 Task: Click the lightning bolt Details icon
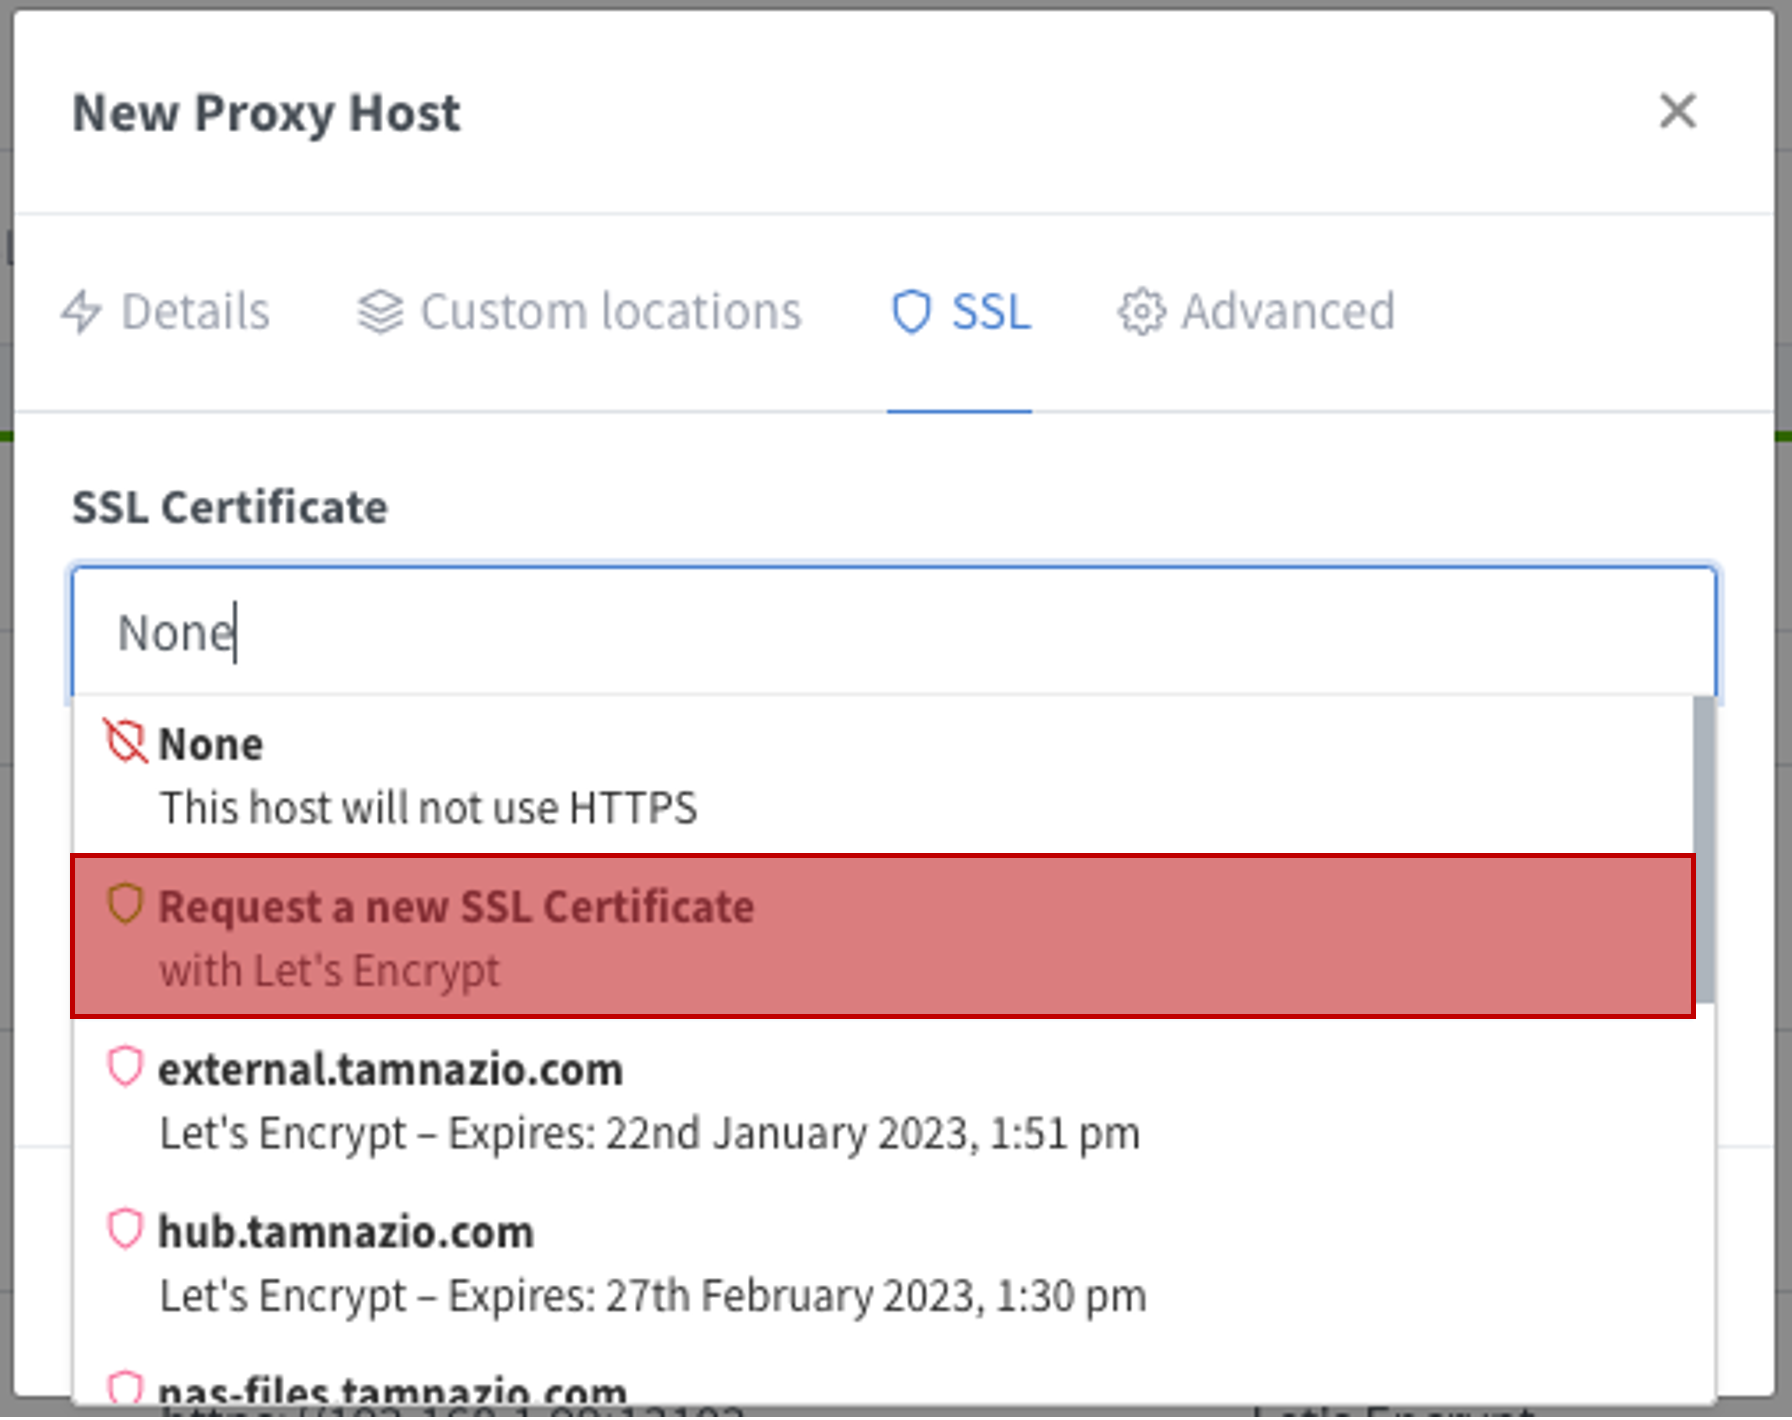click(x=82, y=312)
